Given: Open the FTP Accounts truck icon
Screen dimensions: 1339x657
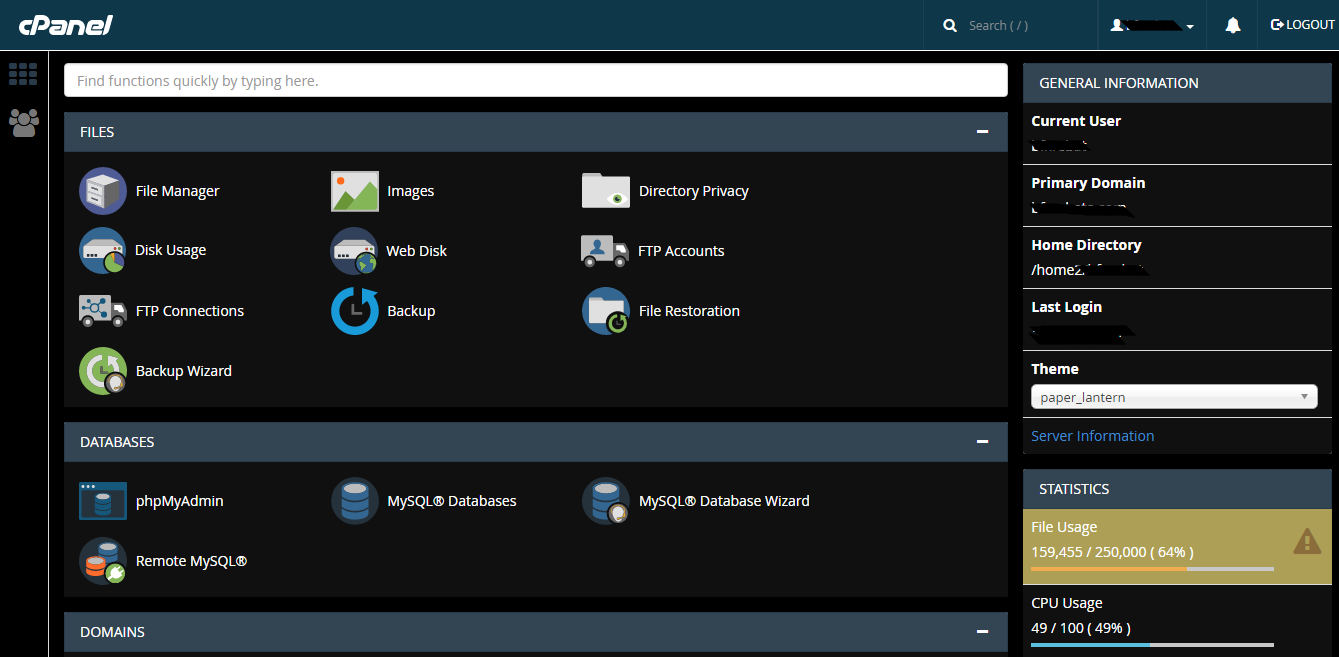Looking at the screenshot, I should pos(604,251).
